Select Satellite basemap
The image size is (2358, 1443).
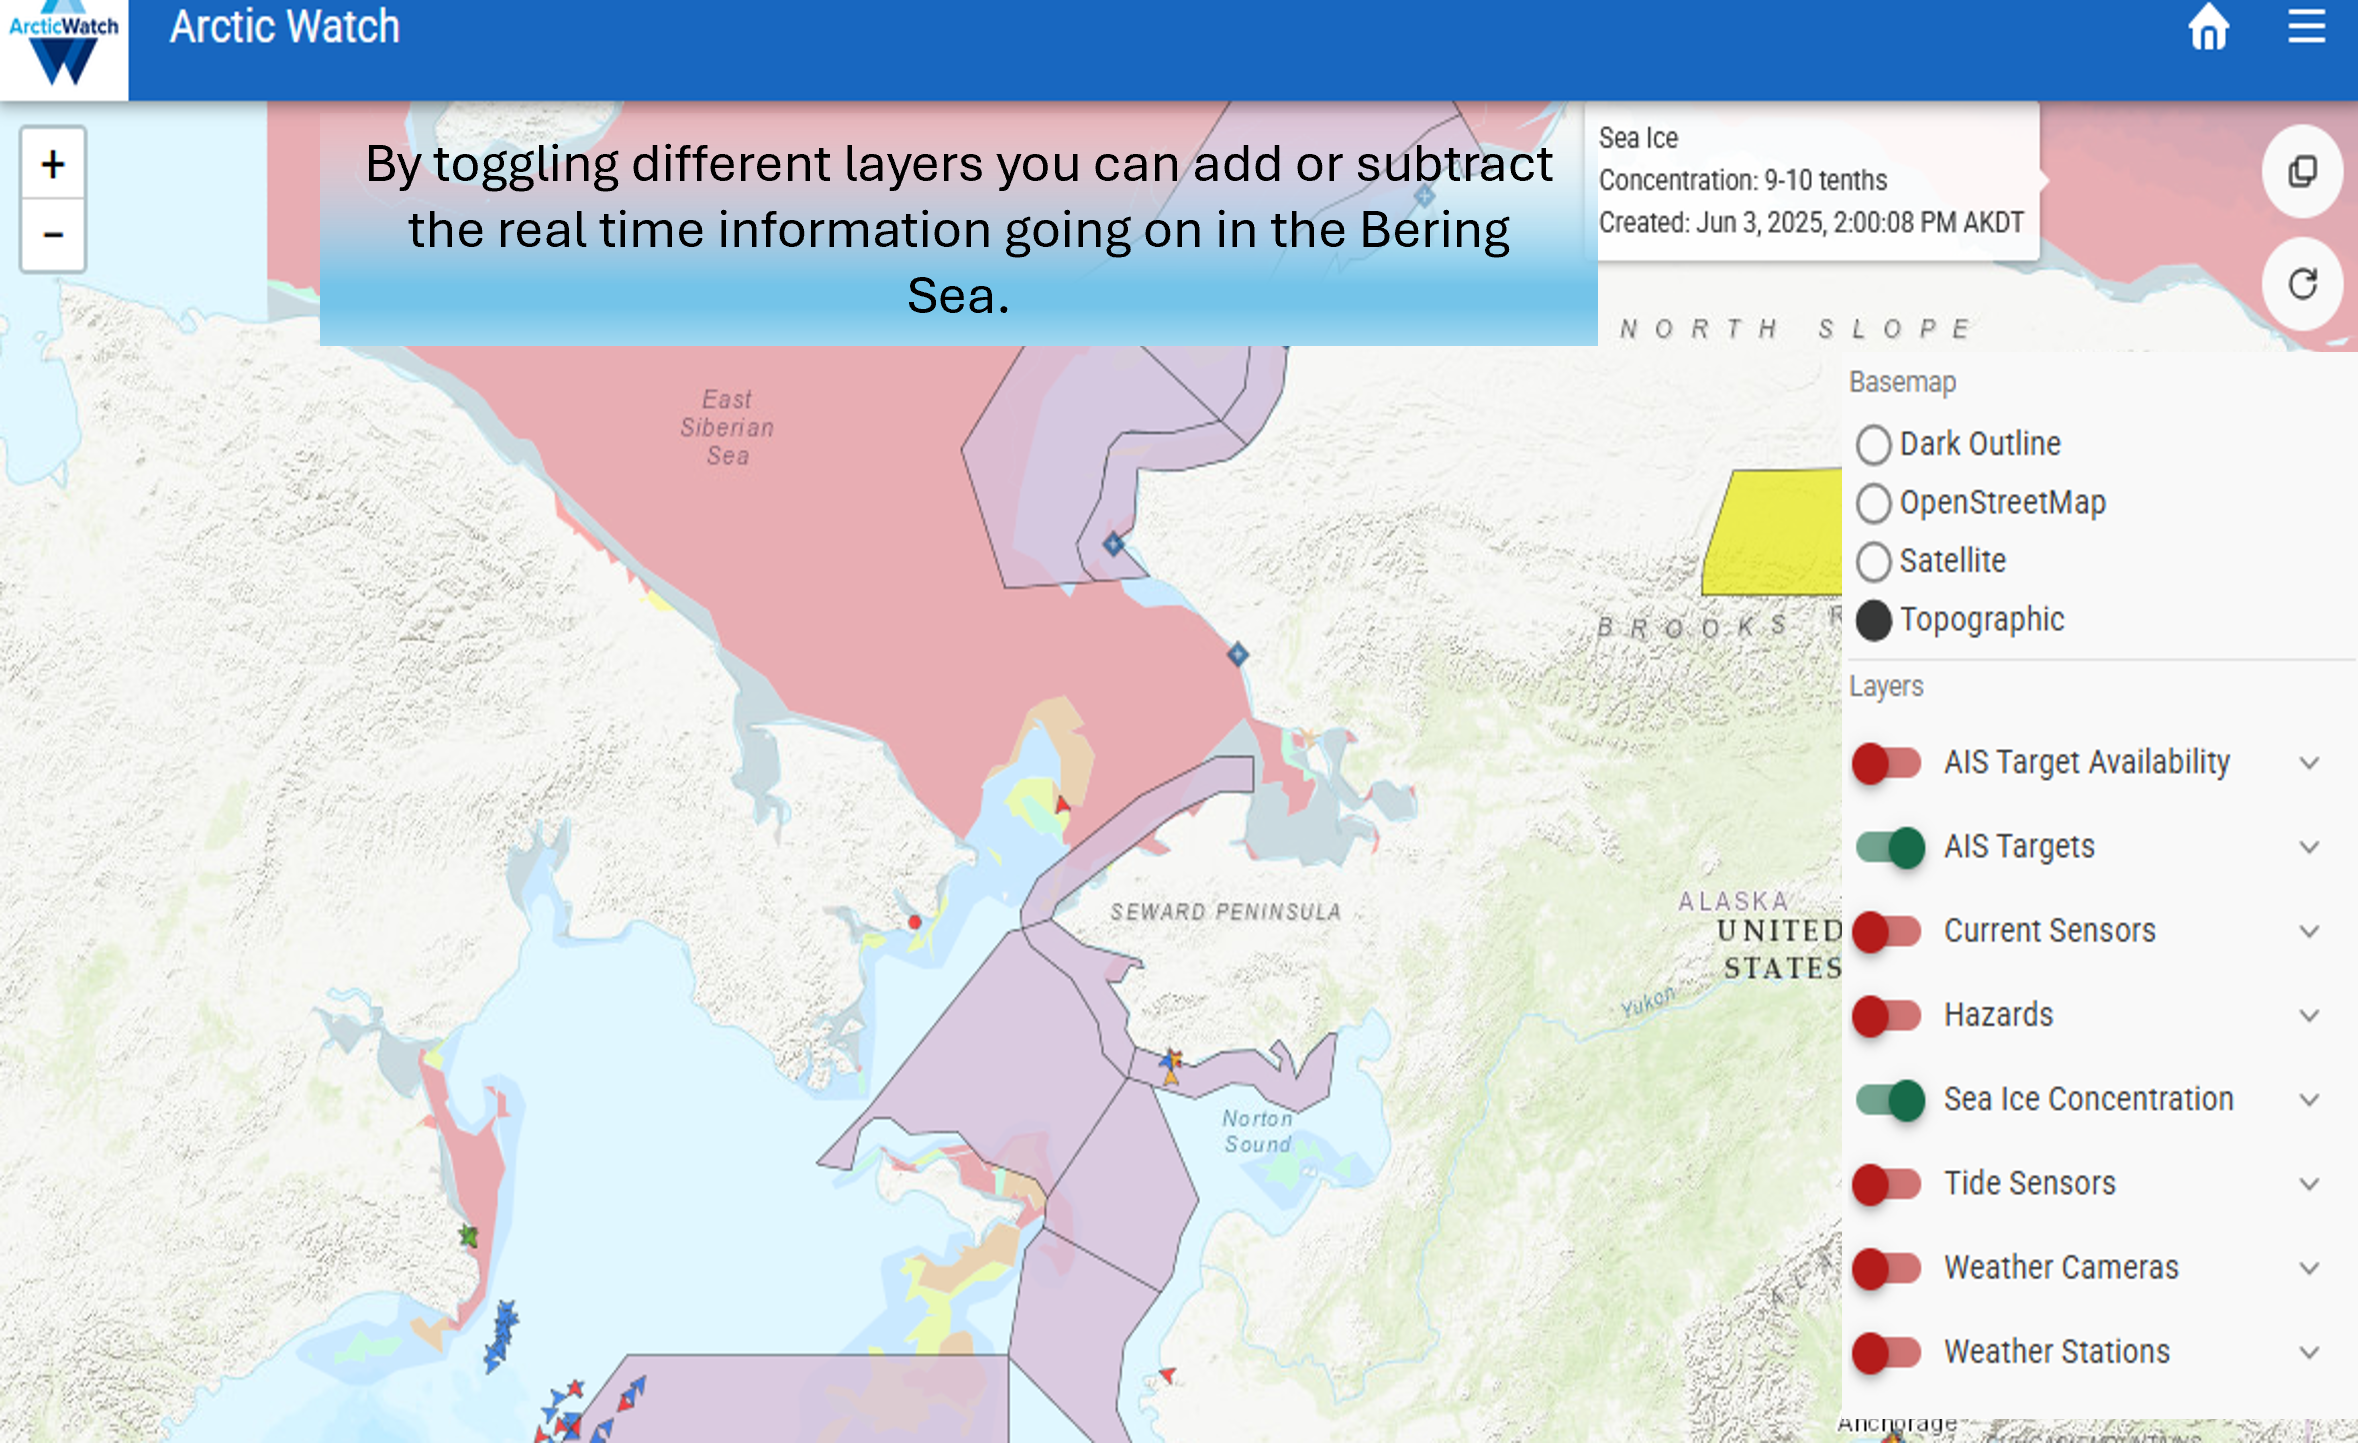point(1873,561)
